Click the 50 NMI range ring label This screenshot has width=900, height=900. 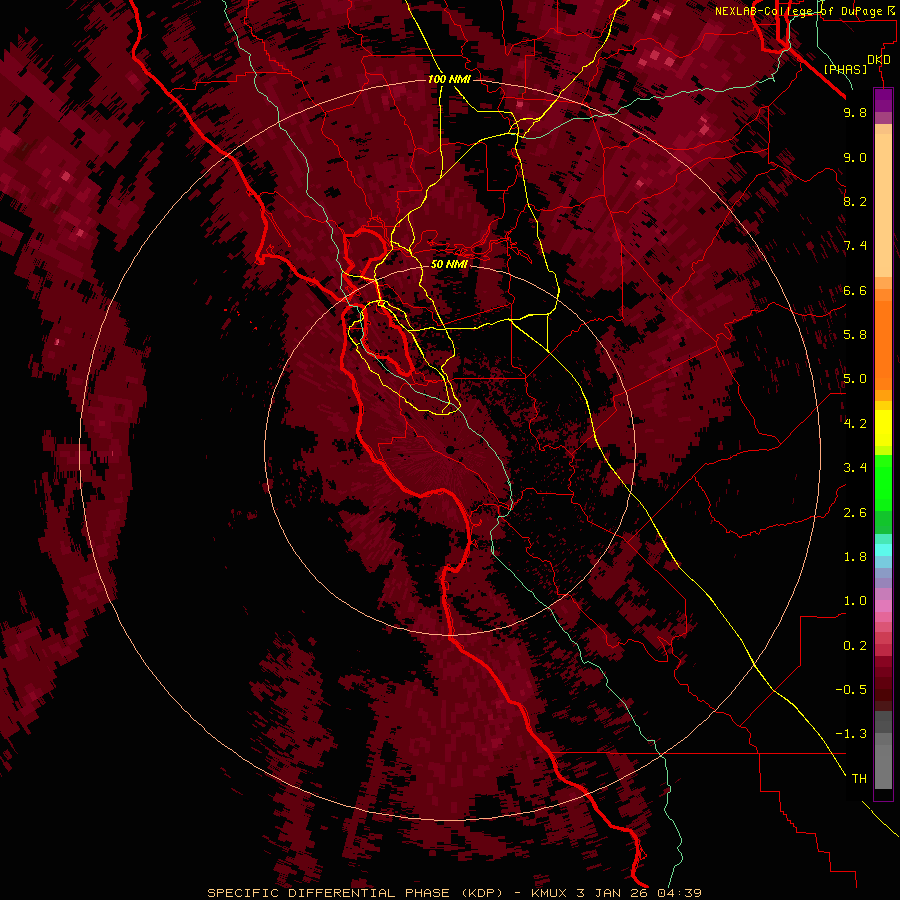449,264
